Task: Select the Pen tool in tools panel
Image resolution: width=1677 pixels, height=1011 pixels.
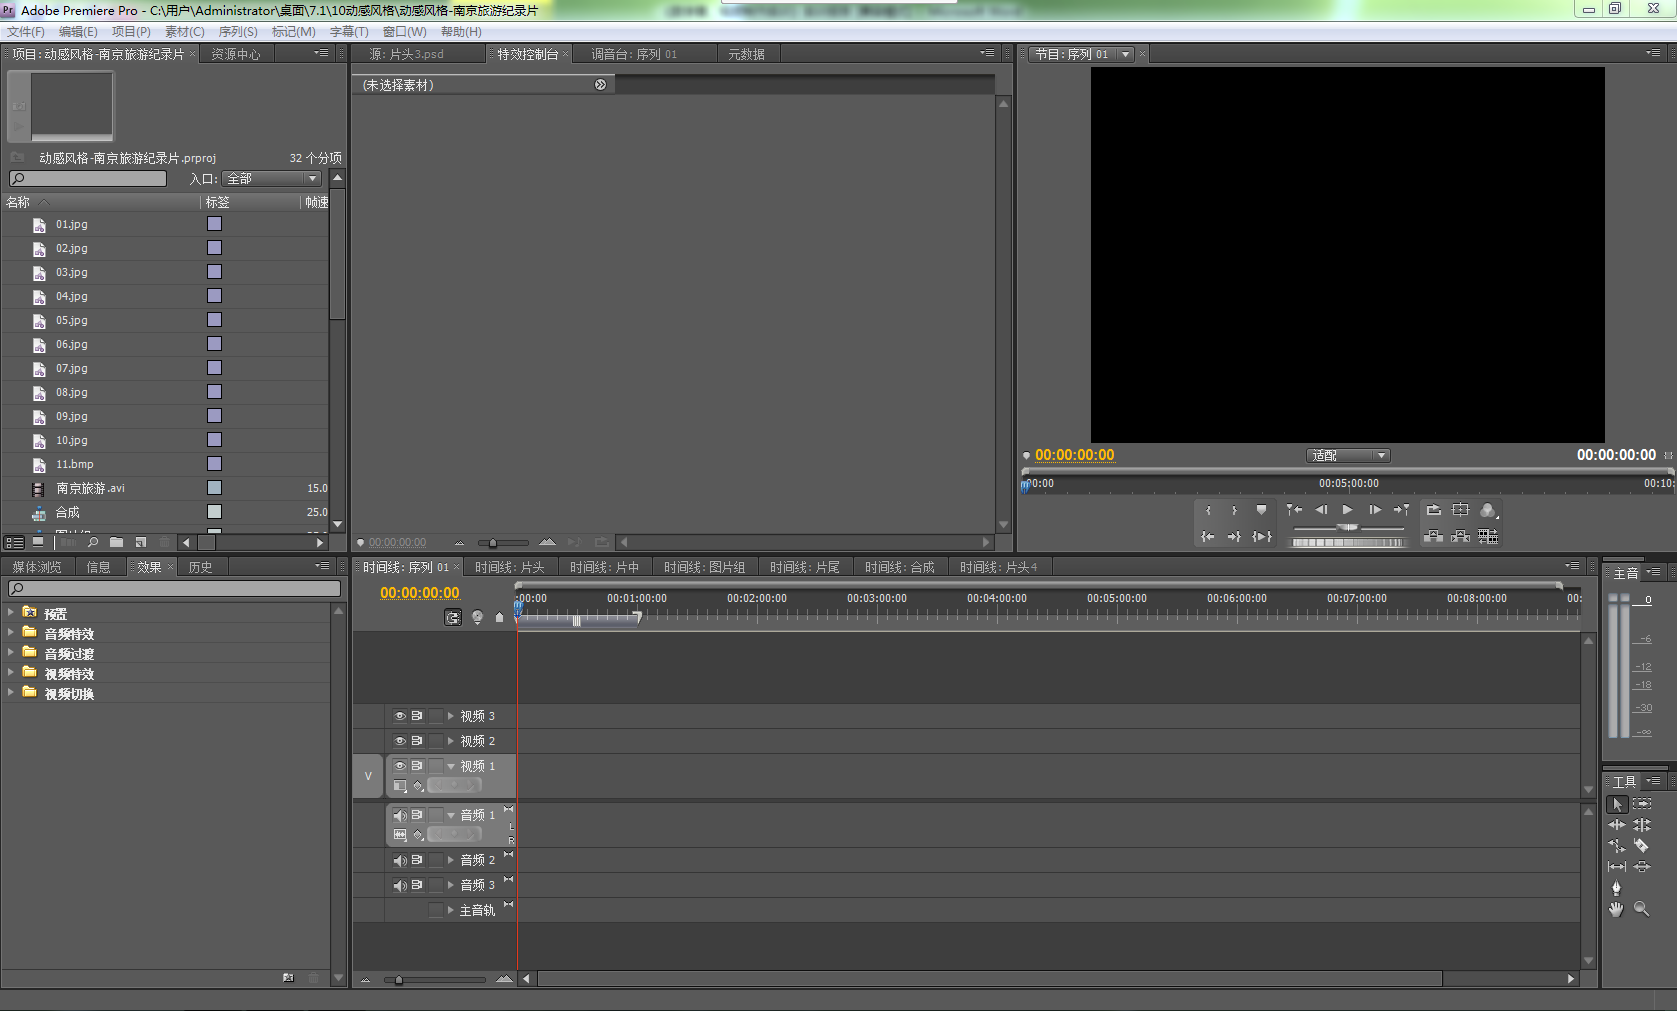Action: [1616, 888]
